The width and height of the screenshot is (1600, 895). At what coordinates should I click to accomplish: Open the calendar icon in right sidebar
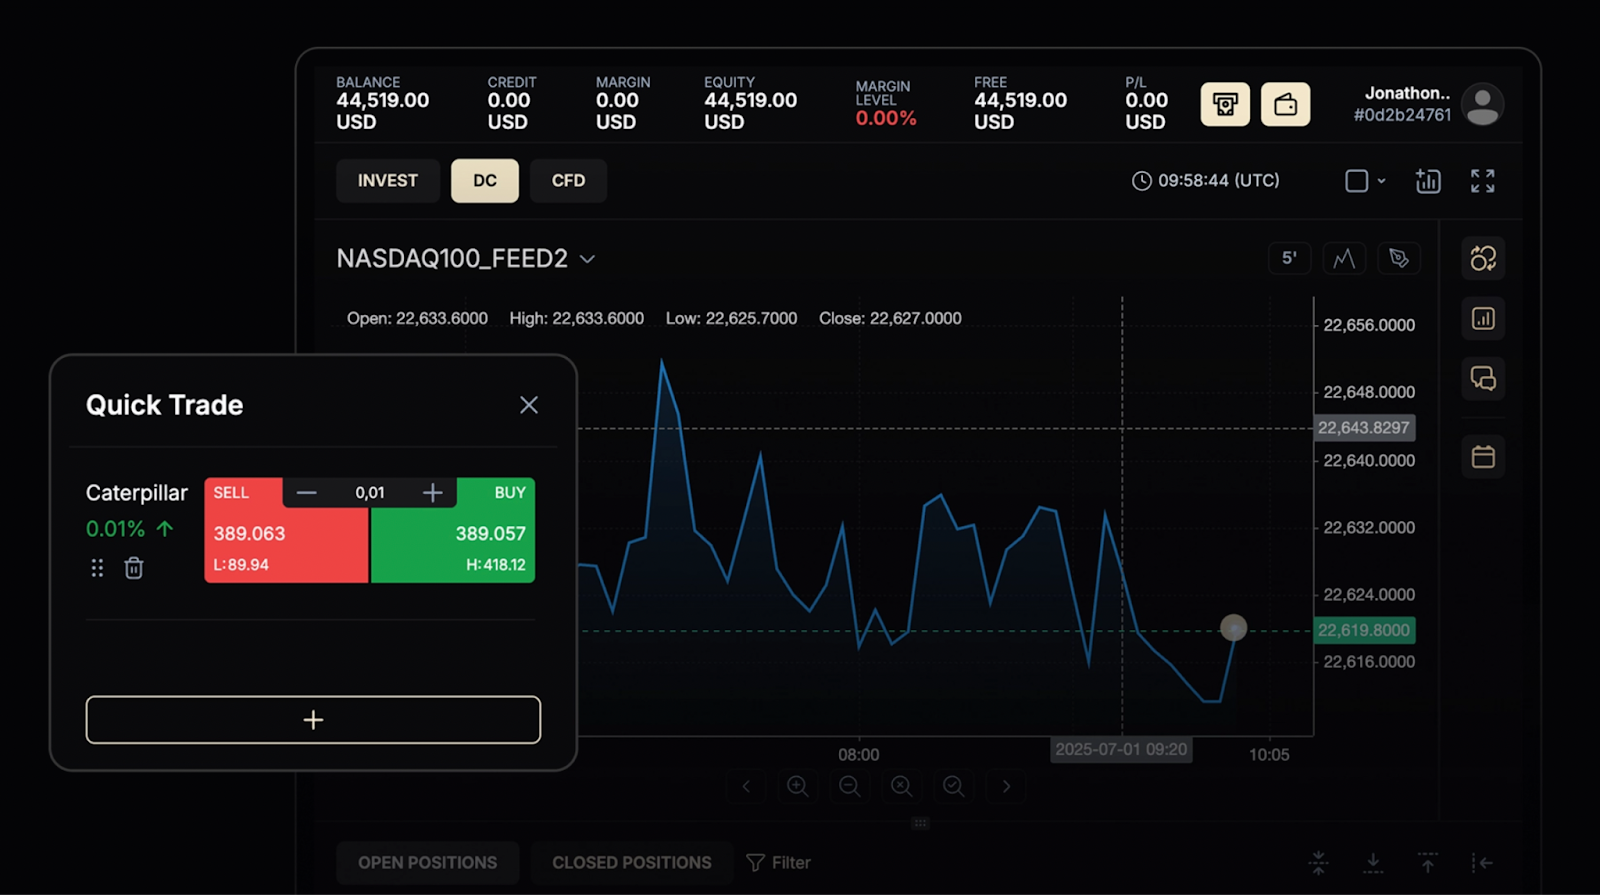coord(1483,457)
